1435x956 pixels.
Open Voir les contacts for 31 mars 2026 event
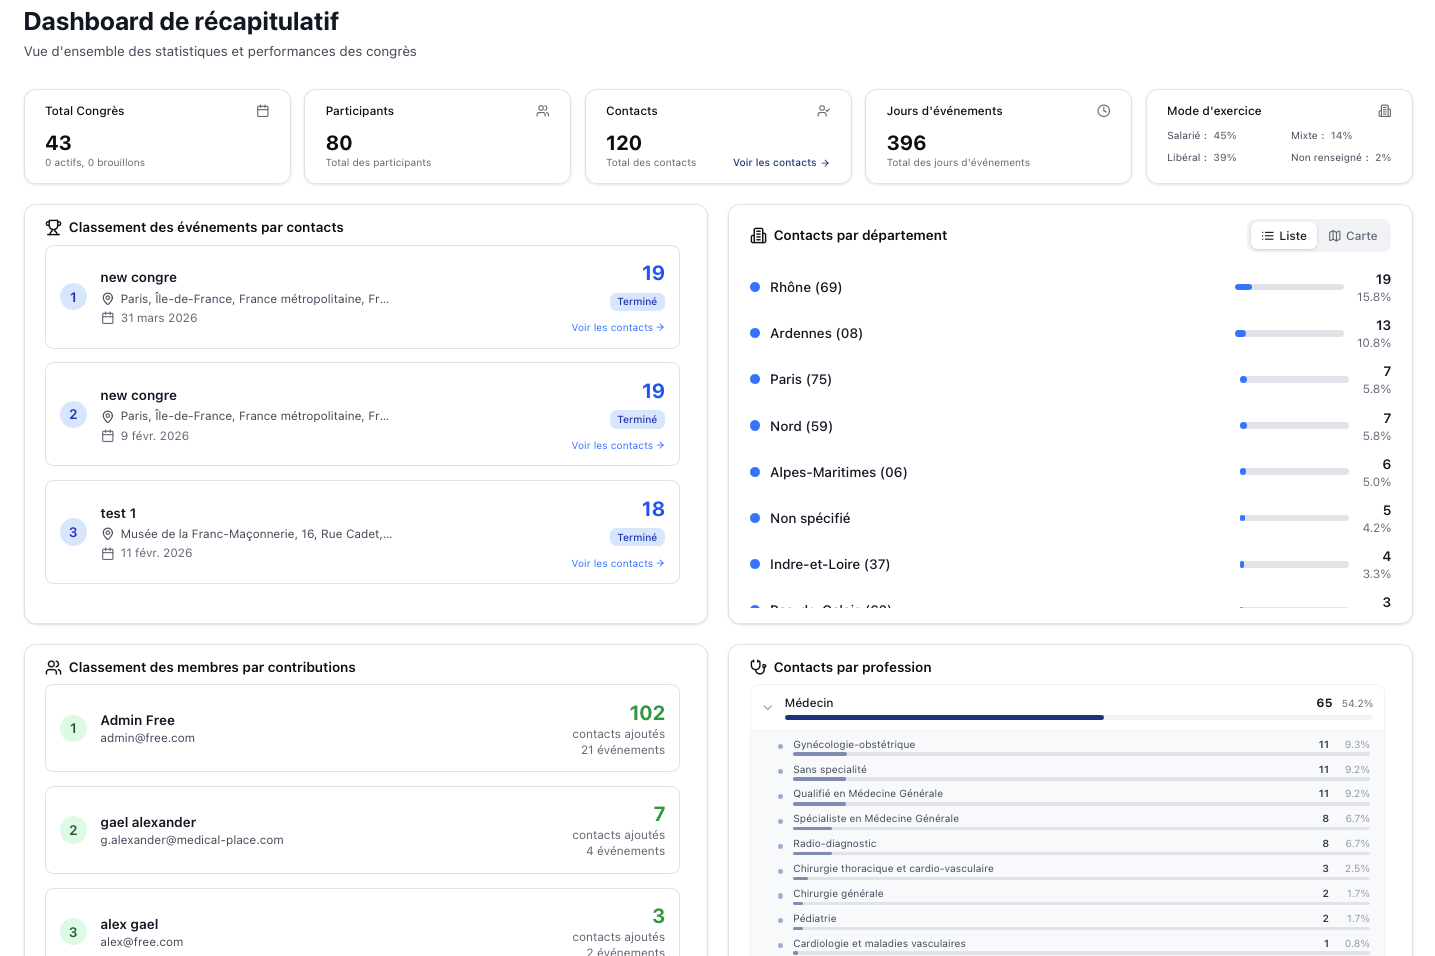(x=618, y=328)
